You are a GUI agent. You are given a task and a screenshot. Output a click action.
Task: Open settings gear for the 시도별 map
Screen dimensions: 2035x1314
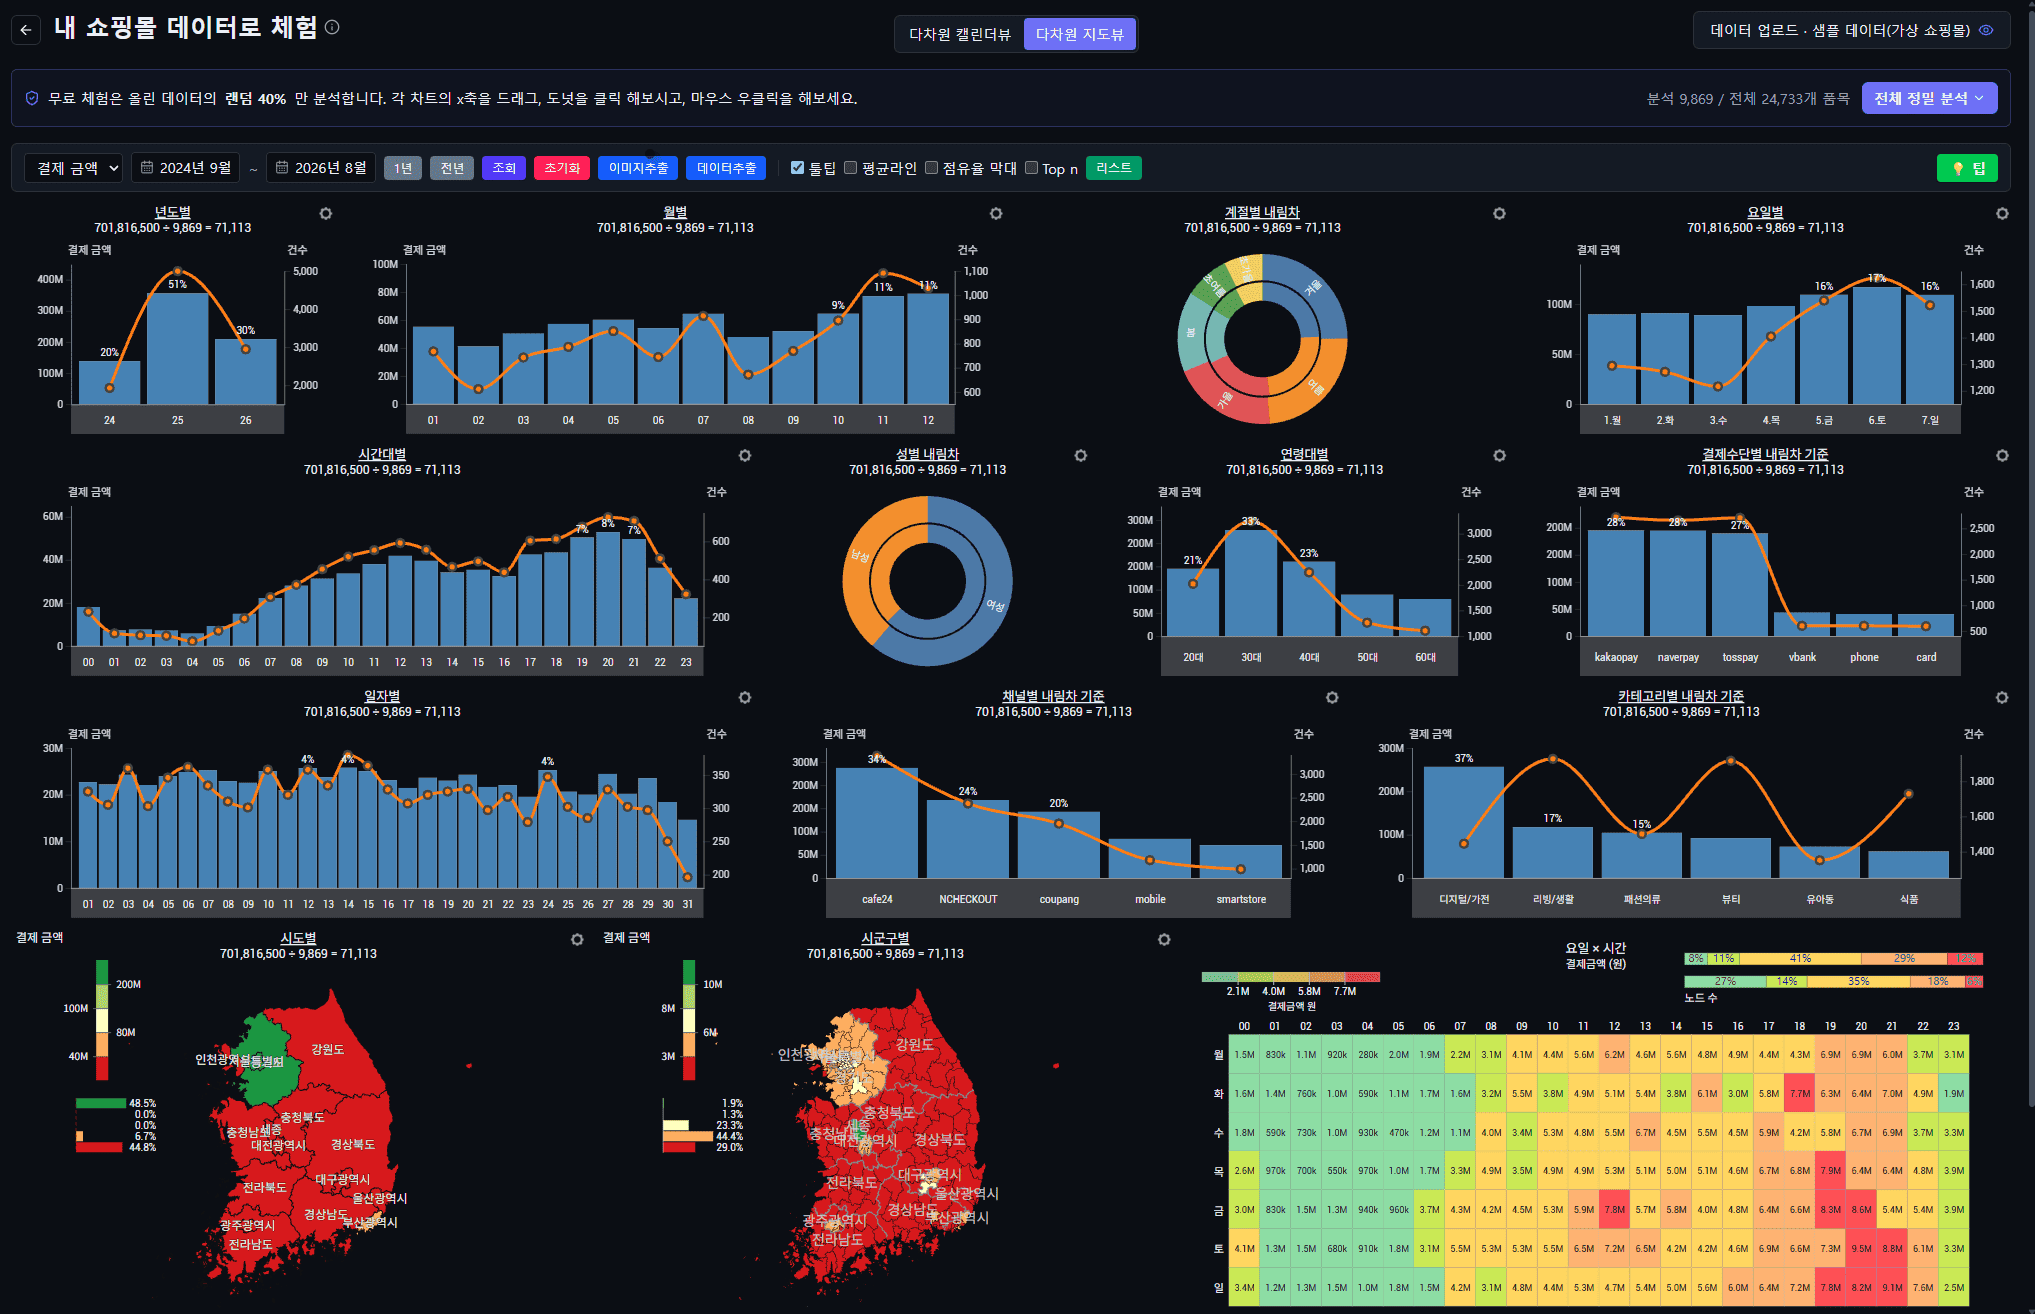tap(577, 939)
